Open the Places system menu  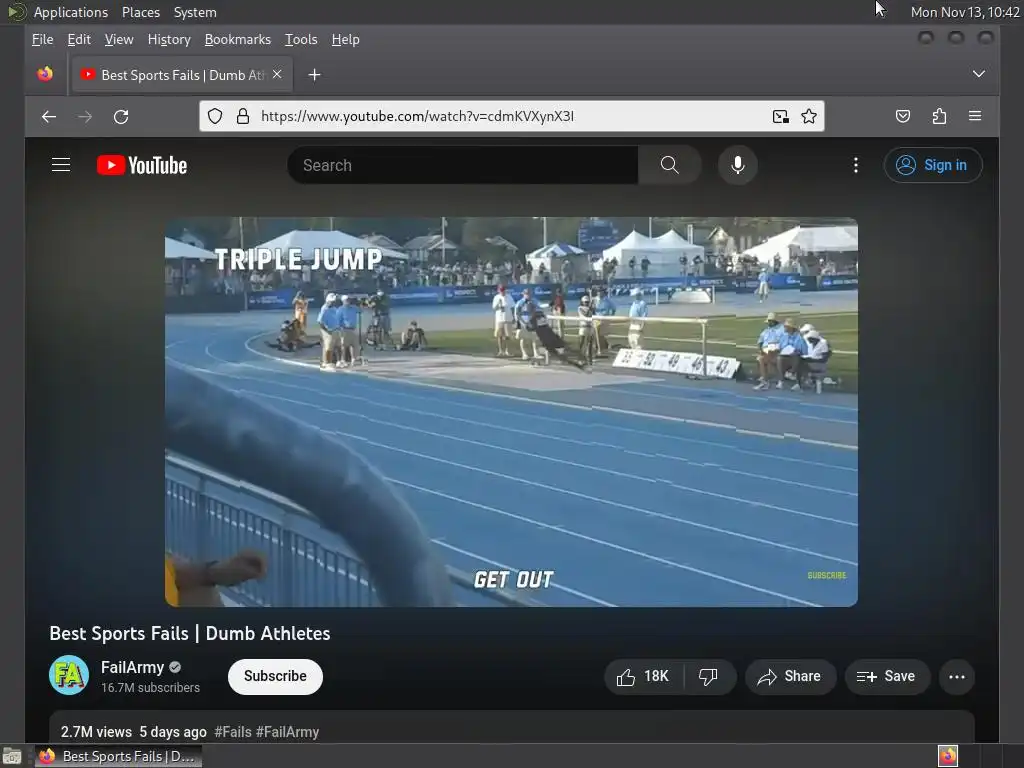pyautogui.click(x=141, y=12)
